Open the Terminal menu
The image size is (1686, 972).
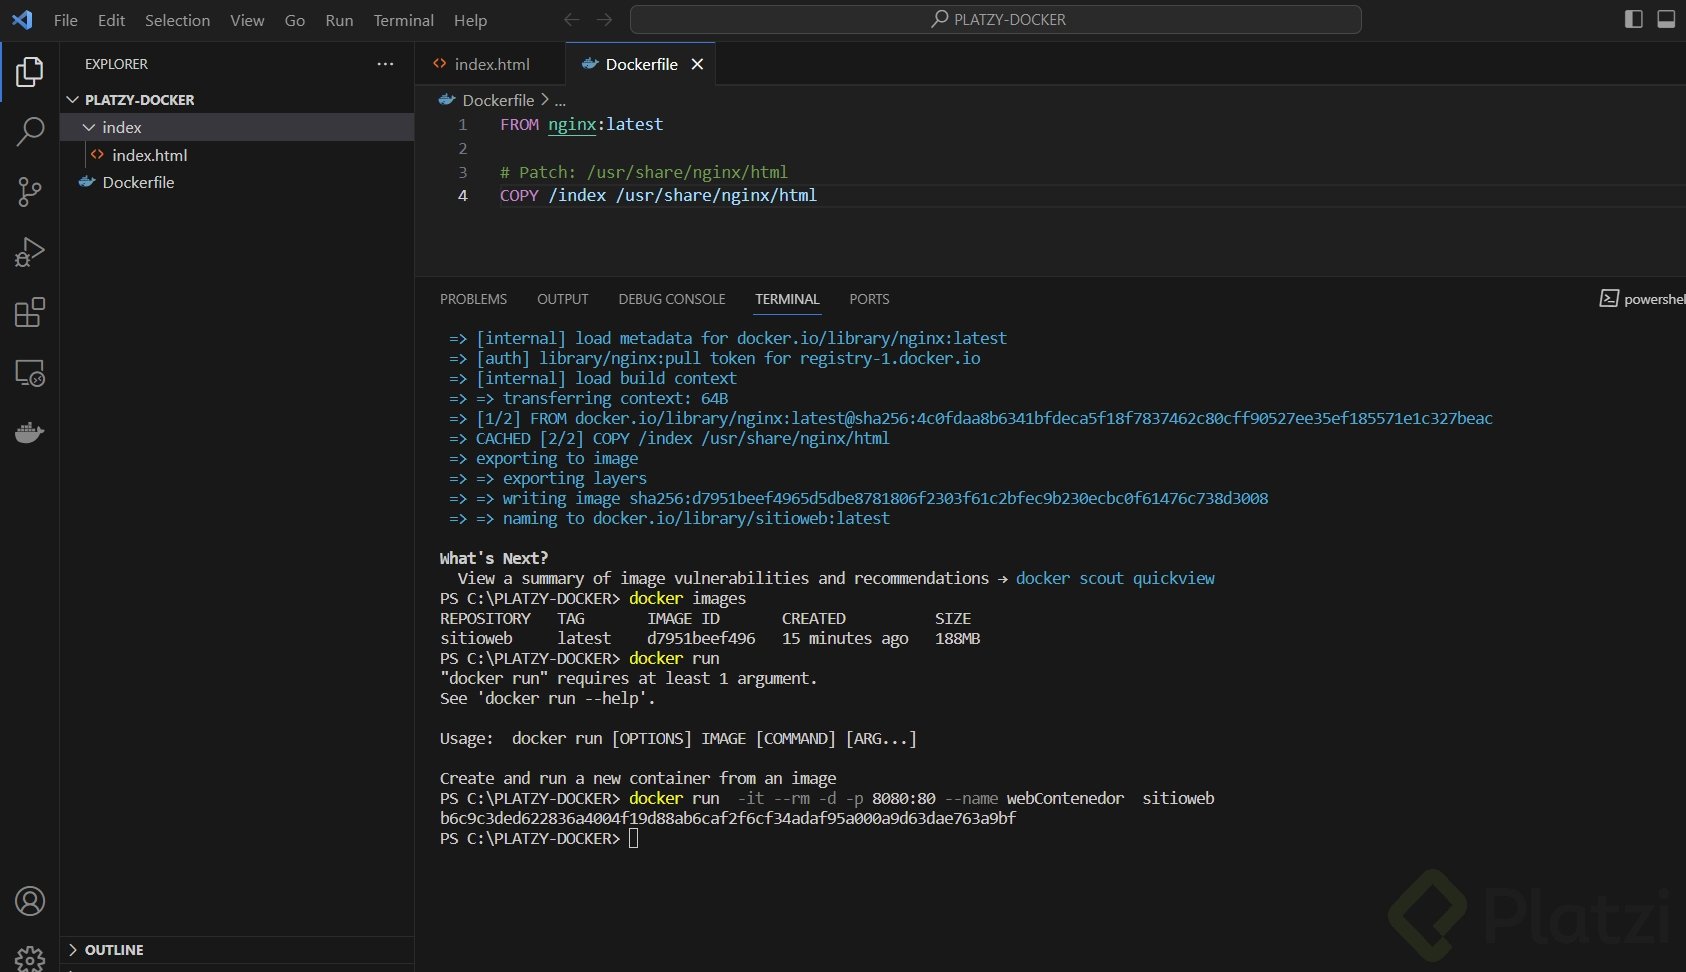point(403,20)
